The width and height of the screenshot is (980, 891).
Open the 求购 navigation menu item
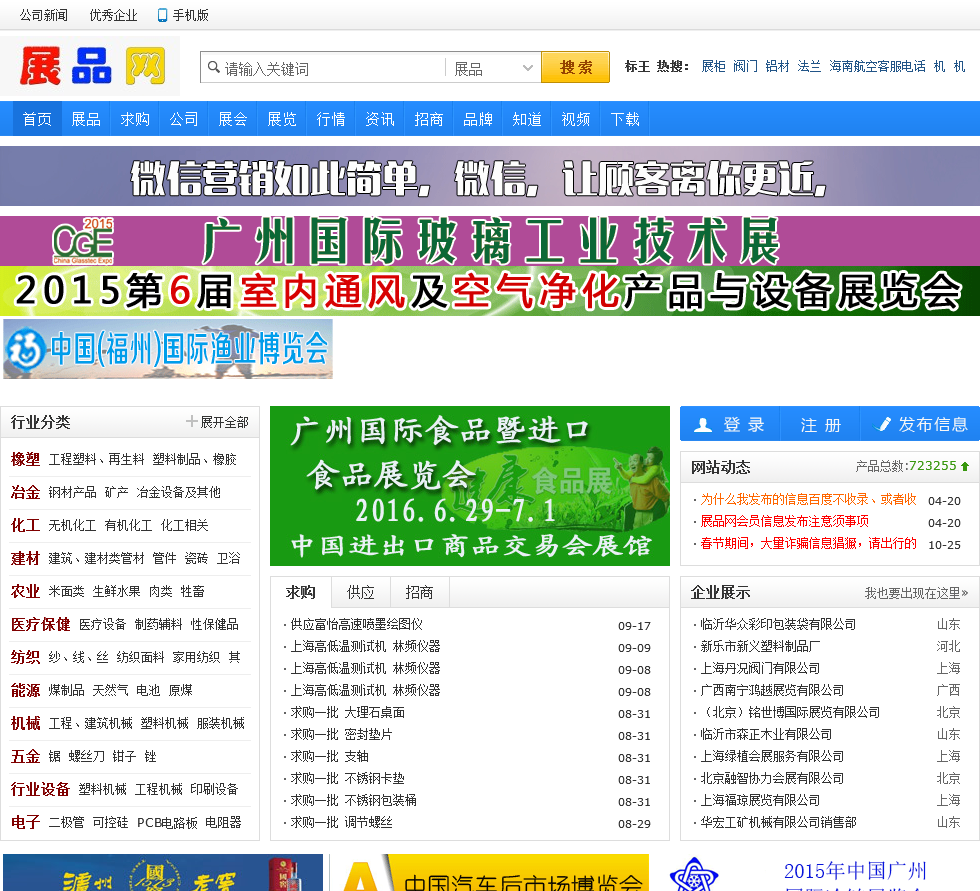pyautogui.click(x=135, y=119)
